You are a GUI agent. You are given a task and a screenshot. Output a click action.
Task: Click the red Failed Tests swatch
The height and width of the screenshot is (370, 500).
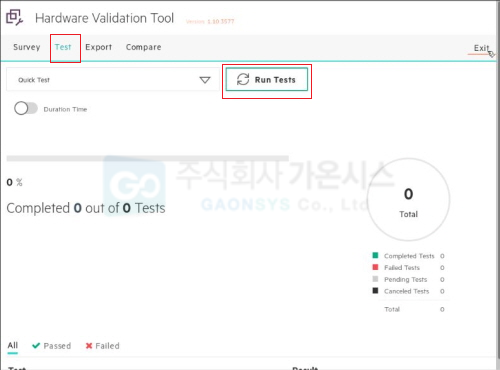point(375,267)
